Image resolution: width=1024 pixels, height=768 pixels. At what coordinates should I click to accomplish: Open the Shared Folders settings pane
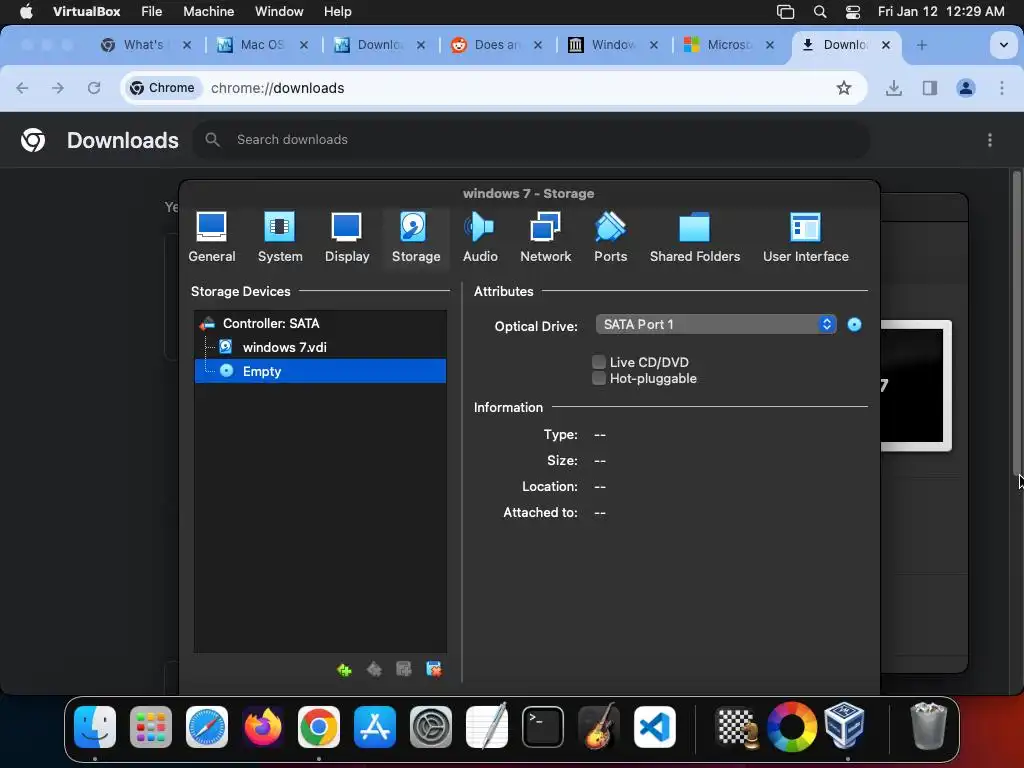694,237
